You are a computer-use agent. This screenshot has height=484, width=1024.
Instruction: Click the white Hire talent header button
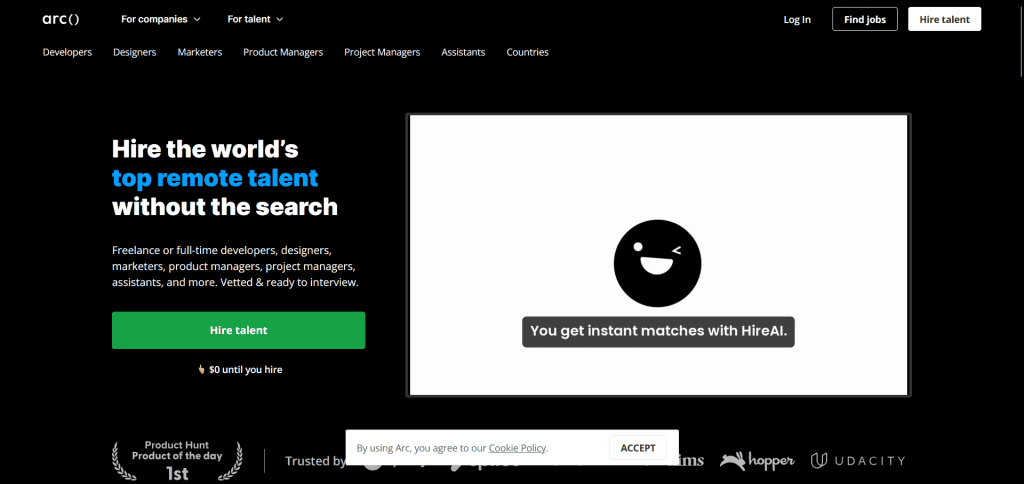tap(944, 19)
